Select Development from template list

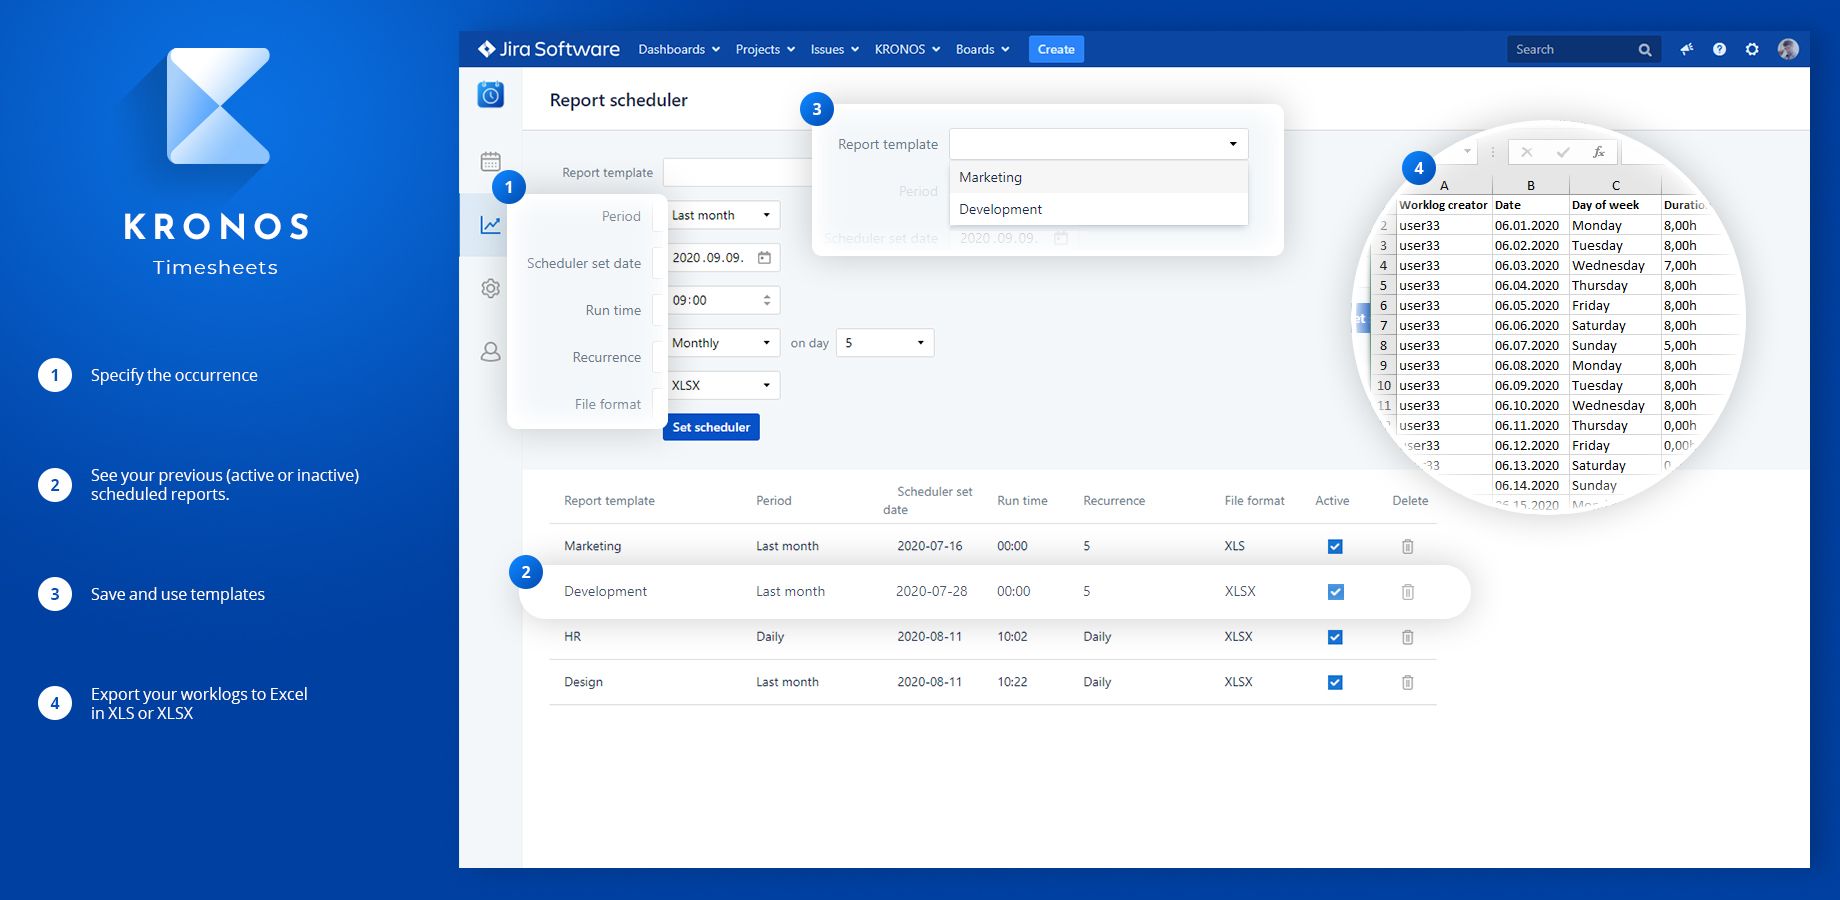tap(1098, 209)
